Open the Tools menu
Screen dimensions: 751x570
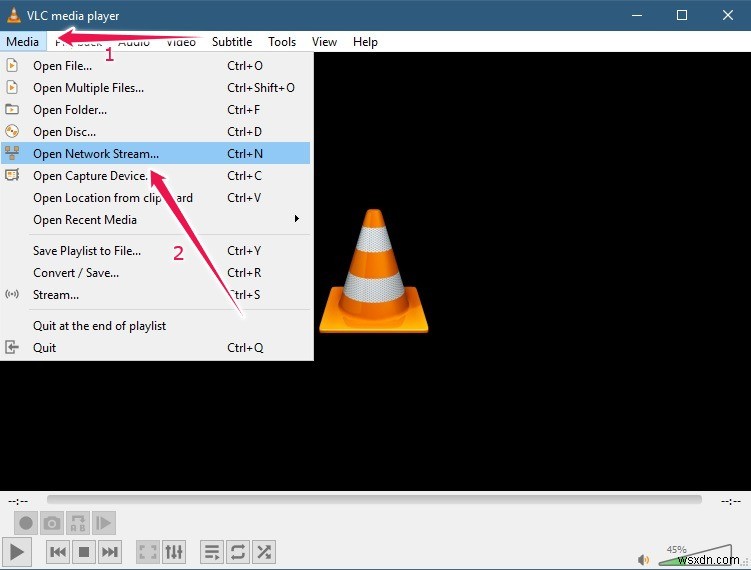click(x=282, y=42)
